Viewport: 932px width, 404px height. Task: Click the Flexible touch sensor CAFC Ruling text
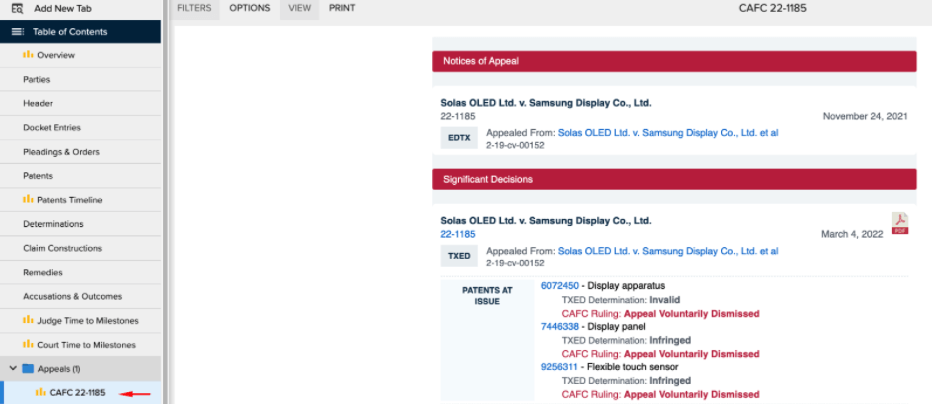pyautogui.click(x=660, y=394)
